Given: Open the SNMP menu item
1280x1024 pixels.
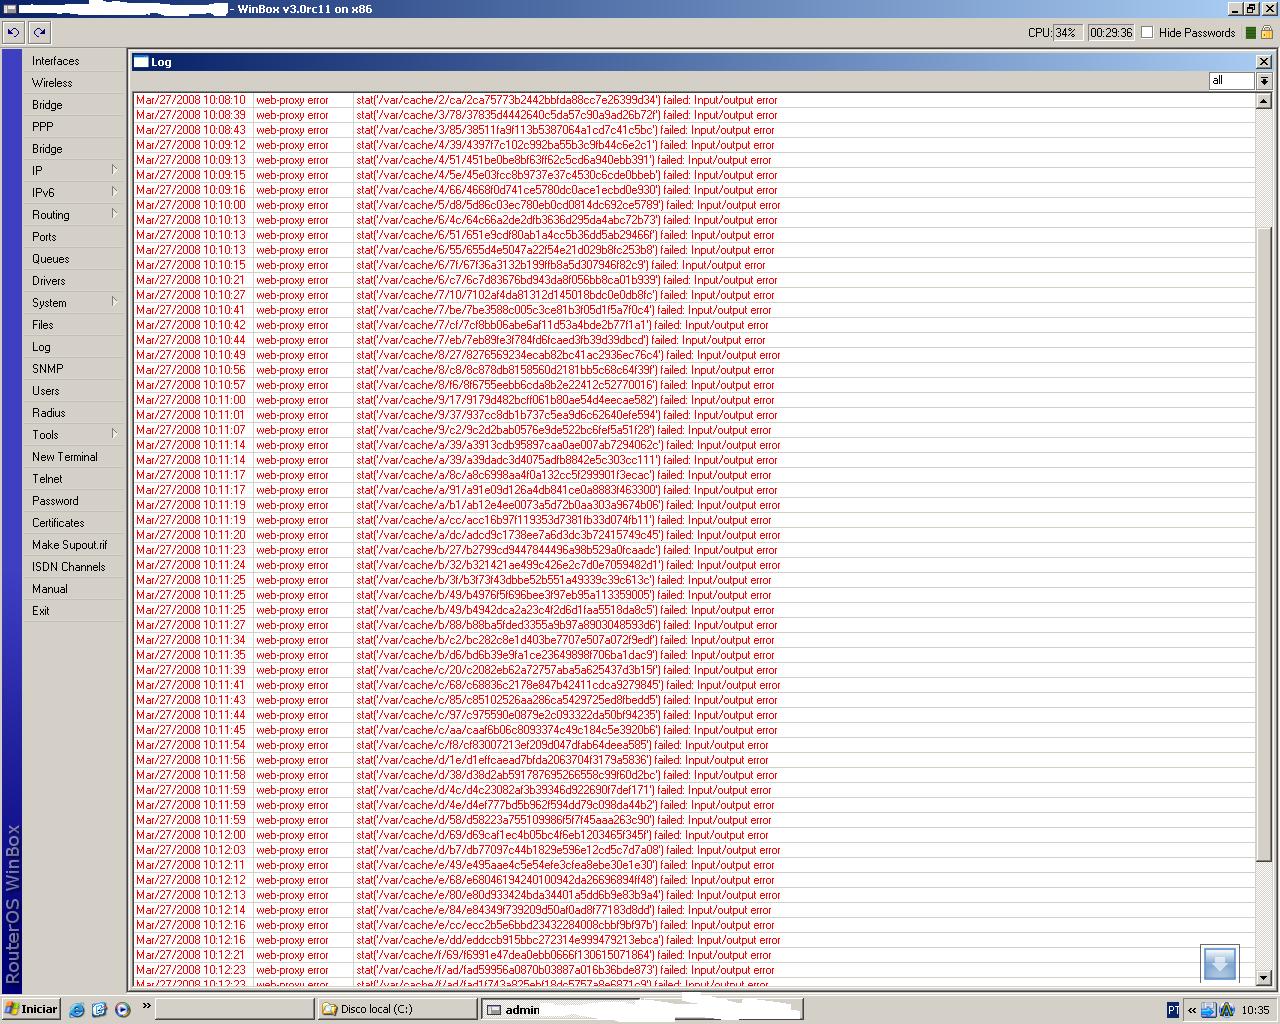Looking at the screenshot, I should (x=75, y=369).
